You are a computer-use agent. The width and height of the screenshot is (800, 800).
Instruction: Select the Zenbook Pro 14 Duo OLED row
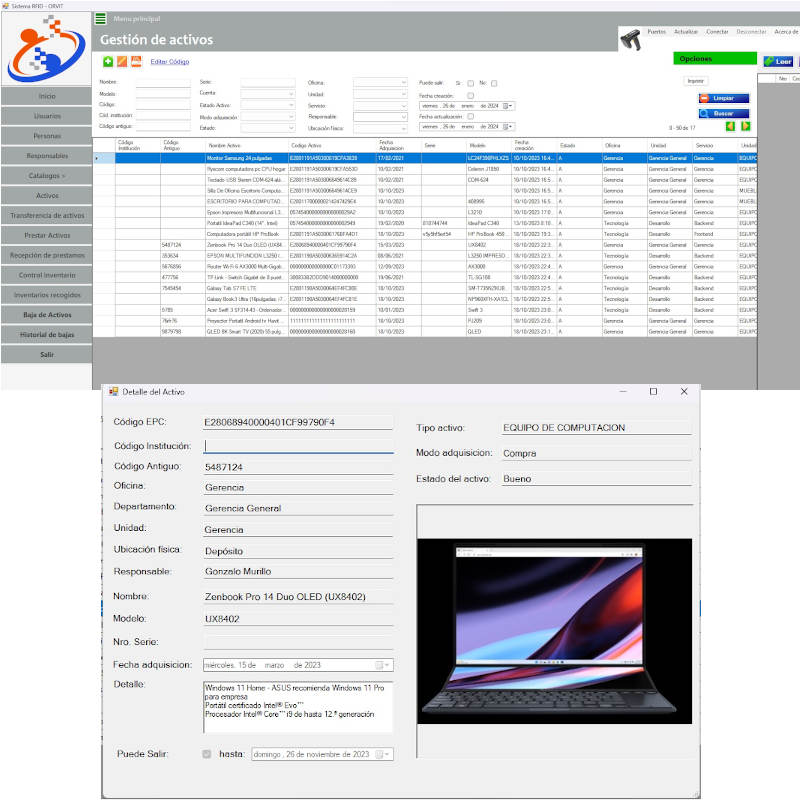425,245
